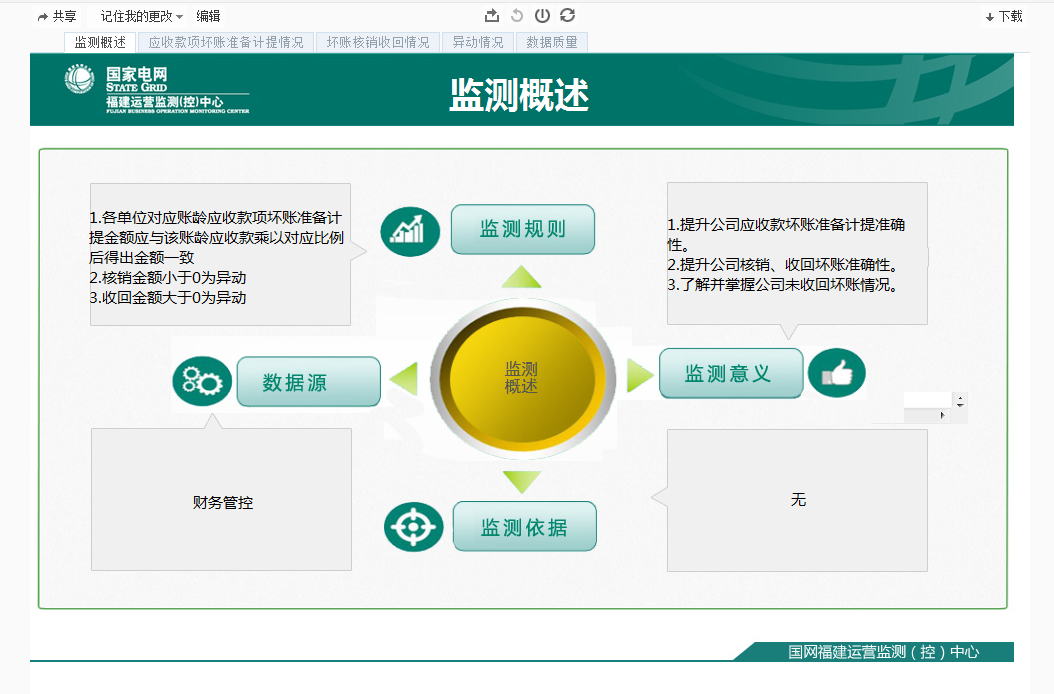
Task: Open the 应收款项坏账准备计提情况 tab
Action: [x=226, y=42]
